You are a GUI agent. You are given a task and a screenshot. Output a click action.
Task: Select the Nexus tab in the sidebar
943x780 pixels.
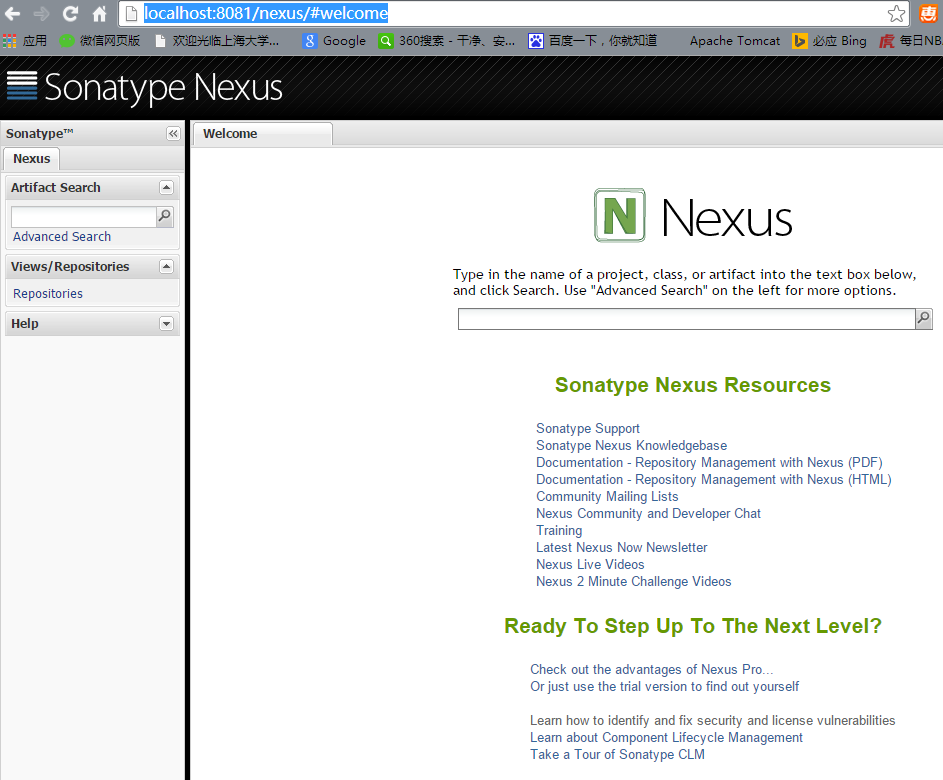(31, 158)
